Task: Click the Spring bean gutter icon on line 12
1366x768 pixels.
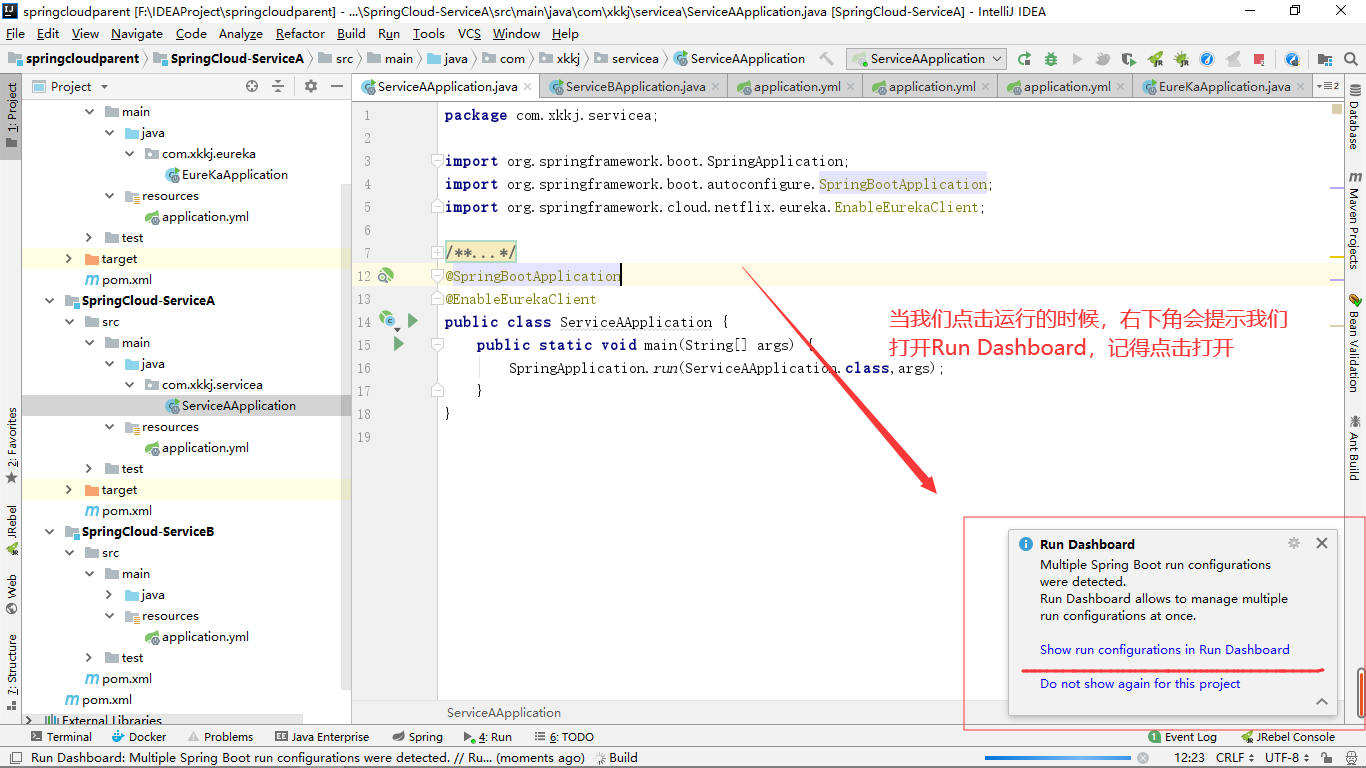Action: tap(386, 275)
